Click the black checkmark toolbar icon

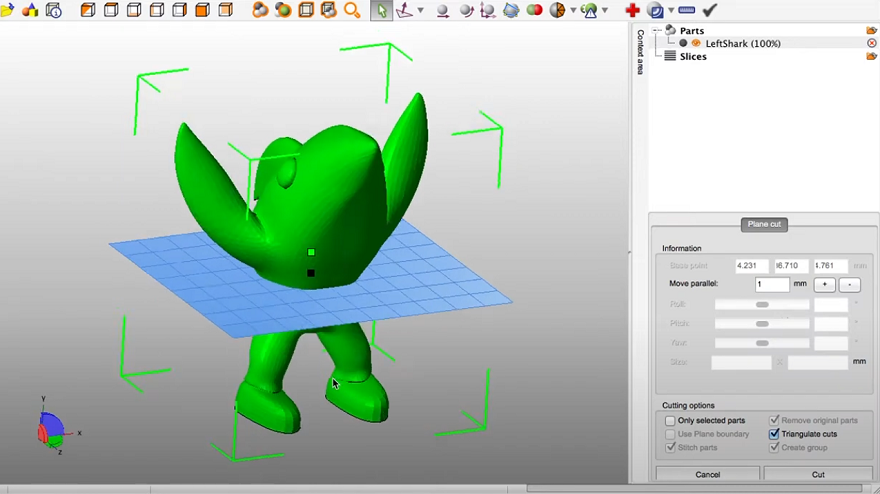point(710,10)
